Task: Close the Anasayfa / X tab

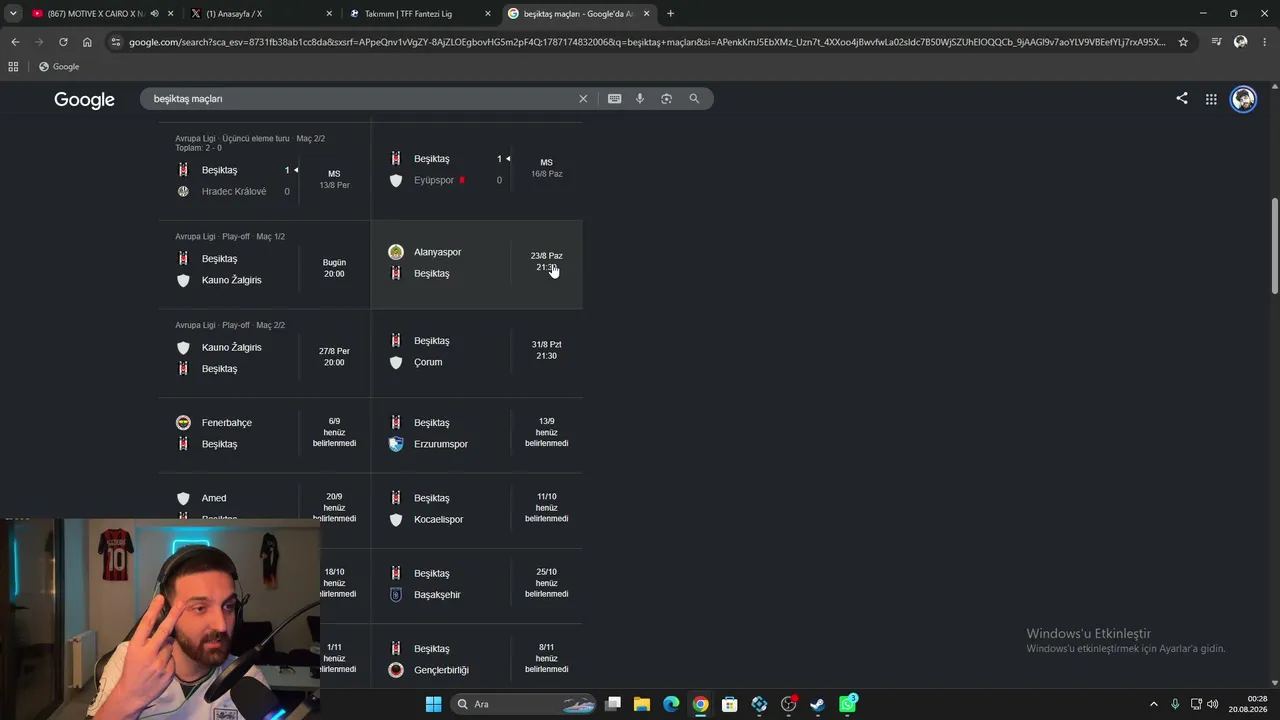Action: [329, 14]
